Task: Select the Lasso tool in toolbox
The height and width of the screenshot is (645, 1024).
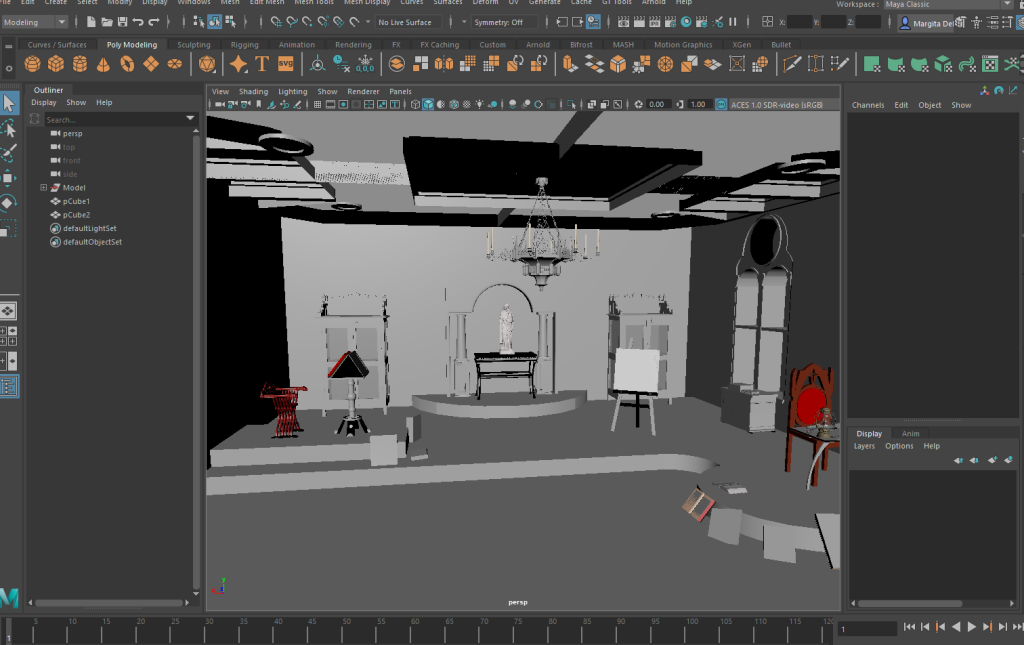Action: 9,129
